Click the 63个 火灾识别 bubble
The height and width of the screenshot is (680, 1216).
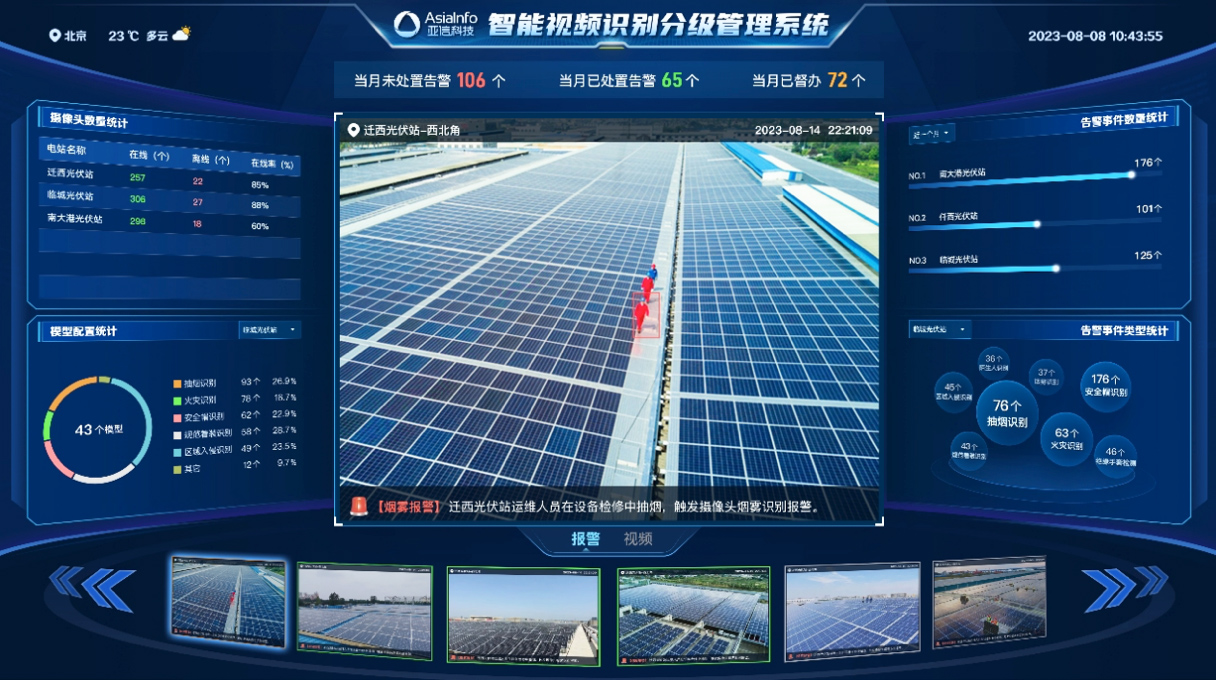coord(1067,439)
